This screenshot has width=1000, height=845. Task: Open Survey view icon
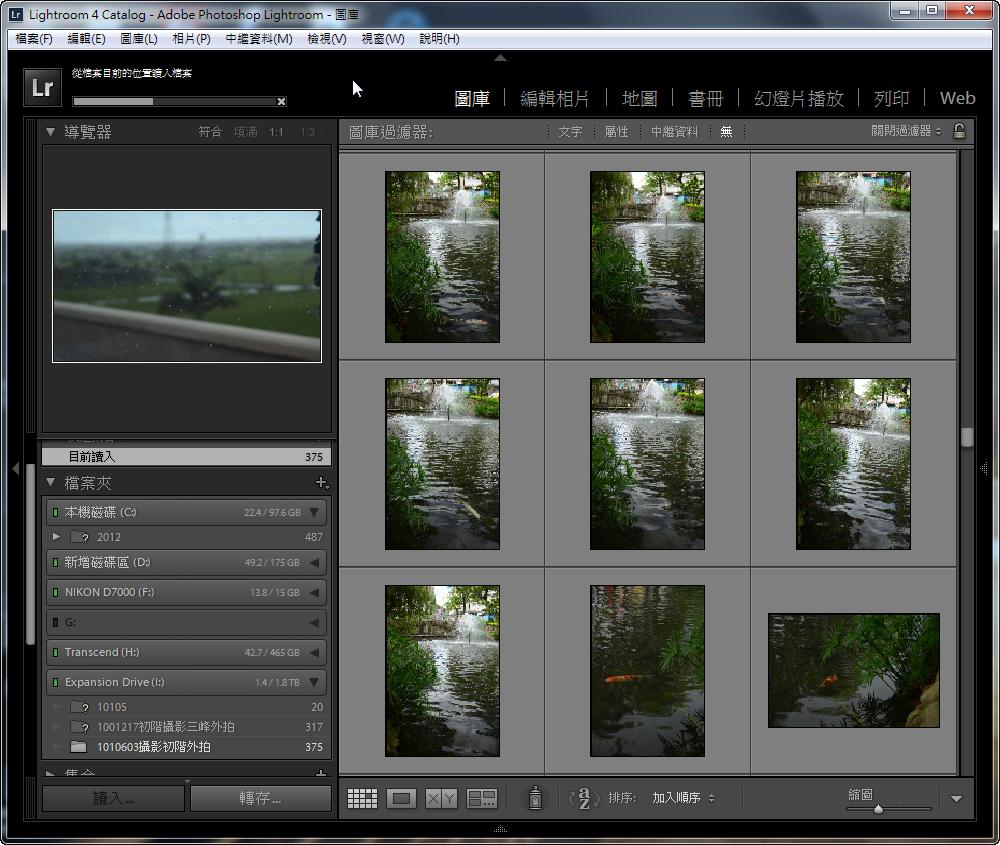click(x=482, y=798)
